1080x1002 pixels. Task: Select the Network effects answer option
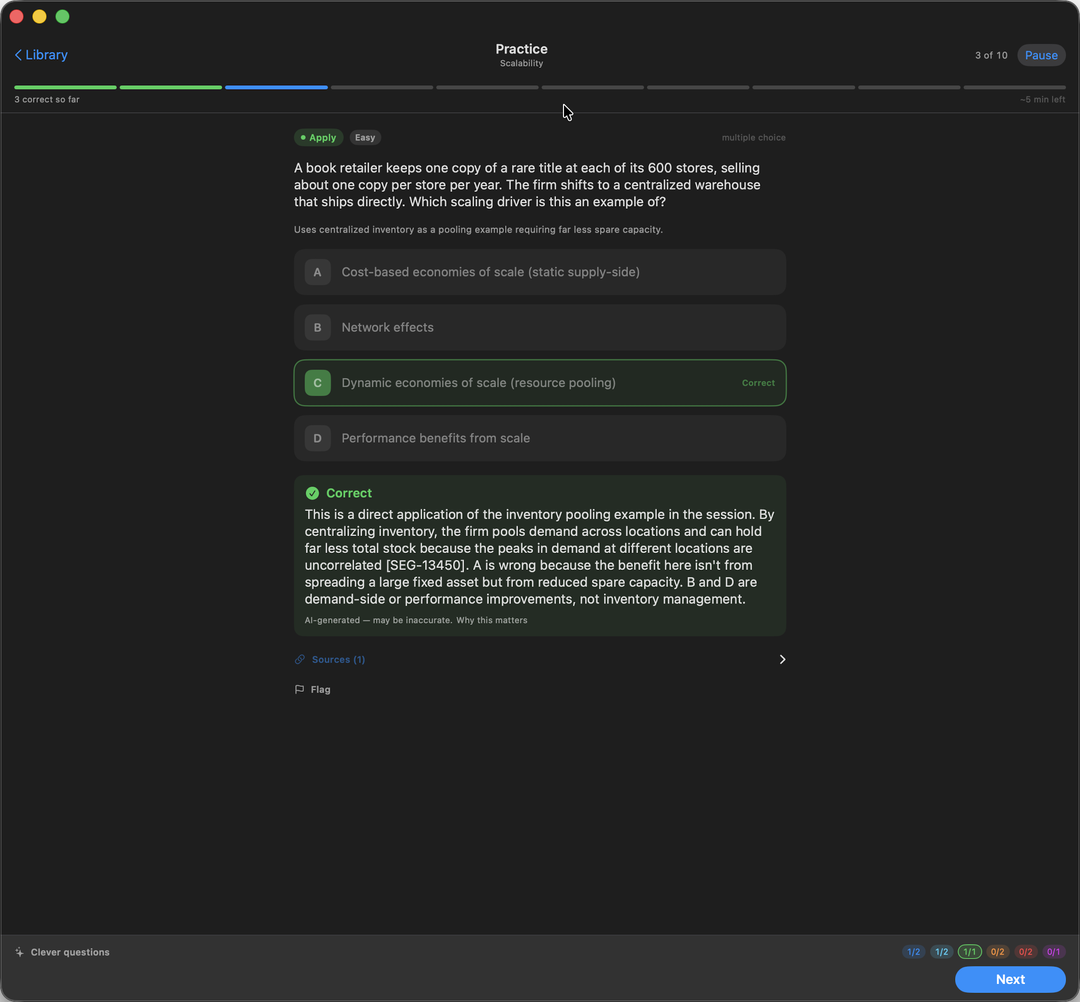coord(540,328)
